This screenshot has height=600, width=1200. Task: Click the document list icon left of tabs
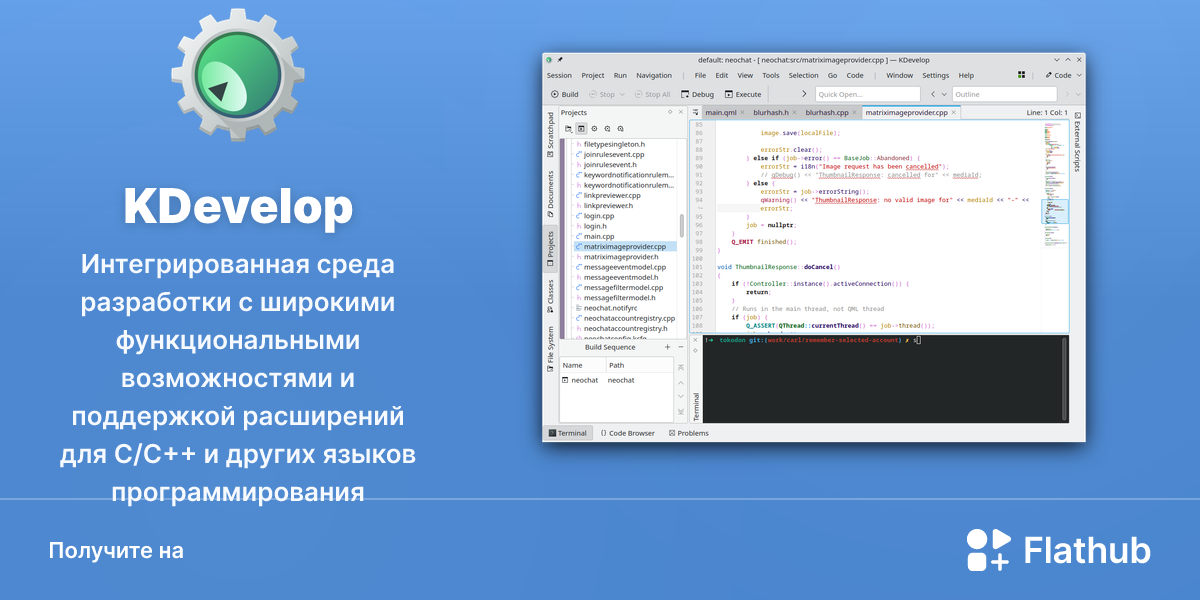point(696,113)
